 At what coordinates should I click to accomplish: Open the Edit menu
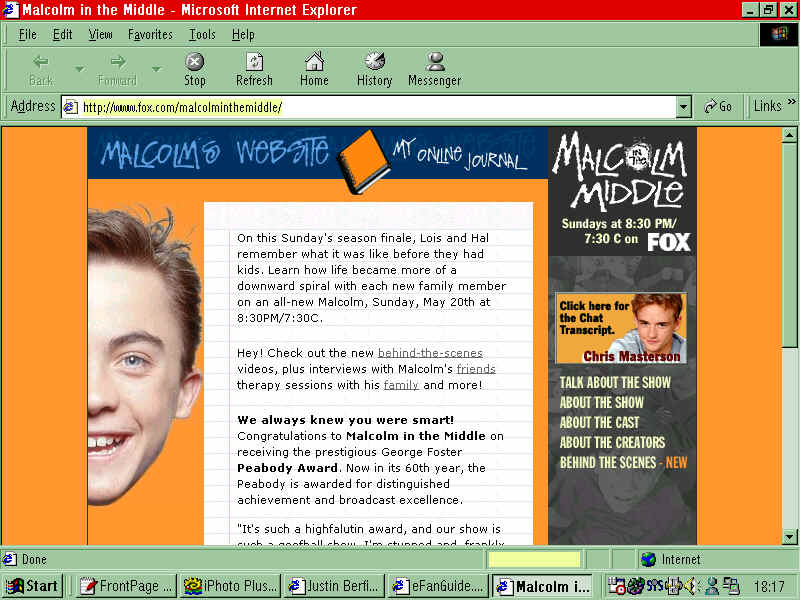(x=62, y=35)
